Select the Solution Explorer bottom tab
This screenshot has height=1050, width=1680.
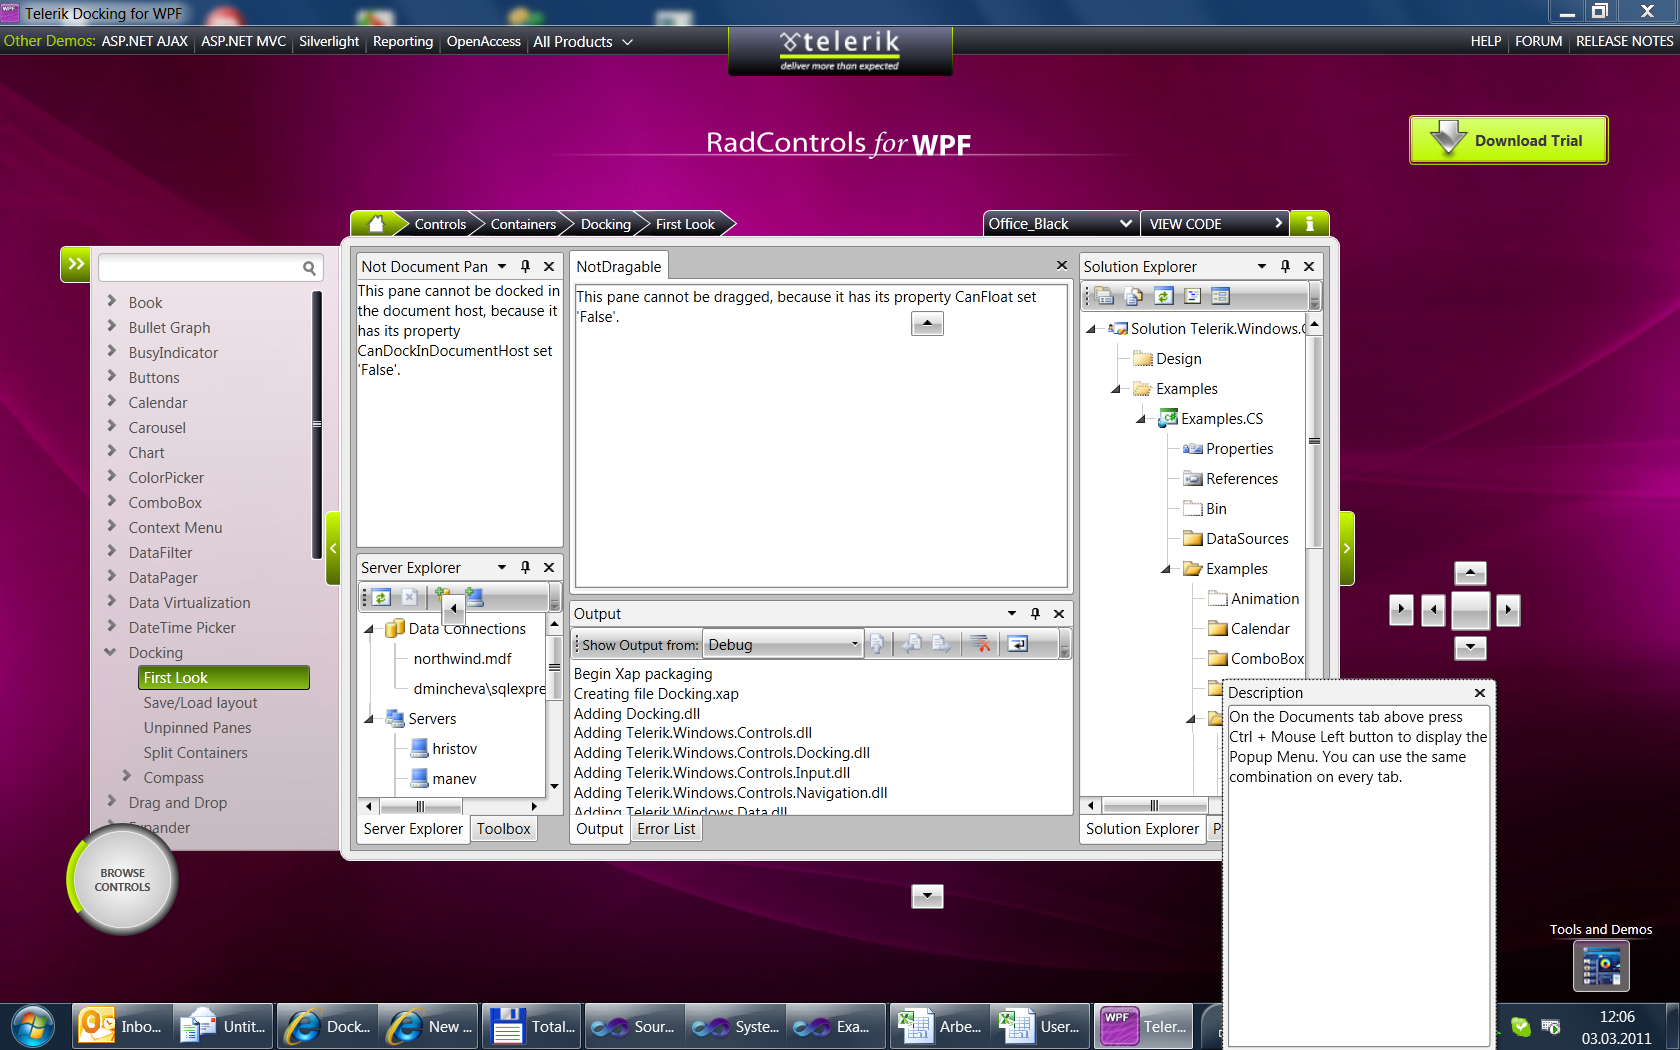1142,828
